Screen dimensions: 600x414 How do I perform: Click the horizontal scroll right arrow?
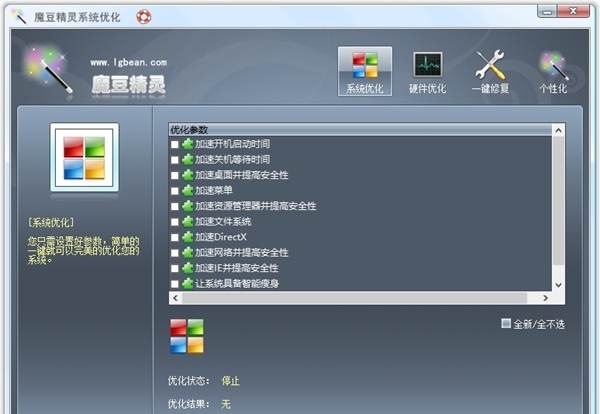546,298
